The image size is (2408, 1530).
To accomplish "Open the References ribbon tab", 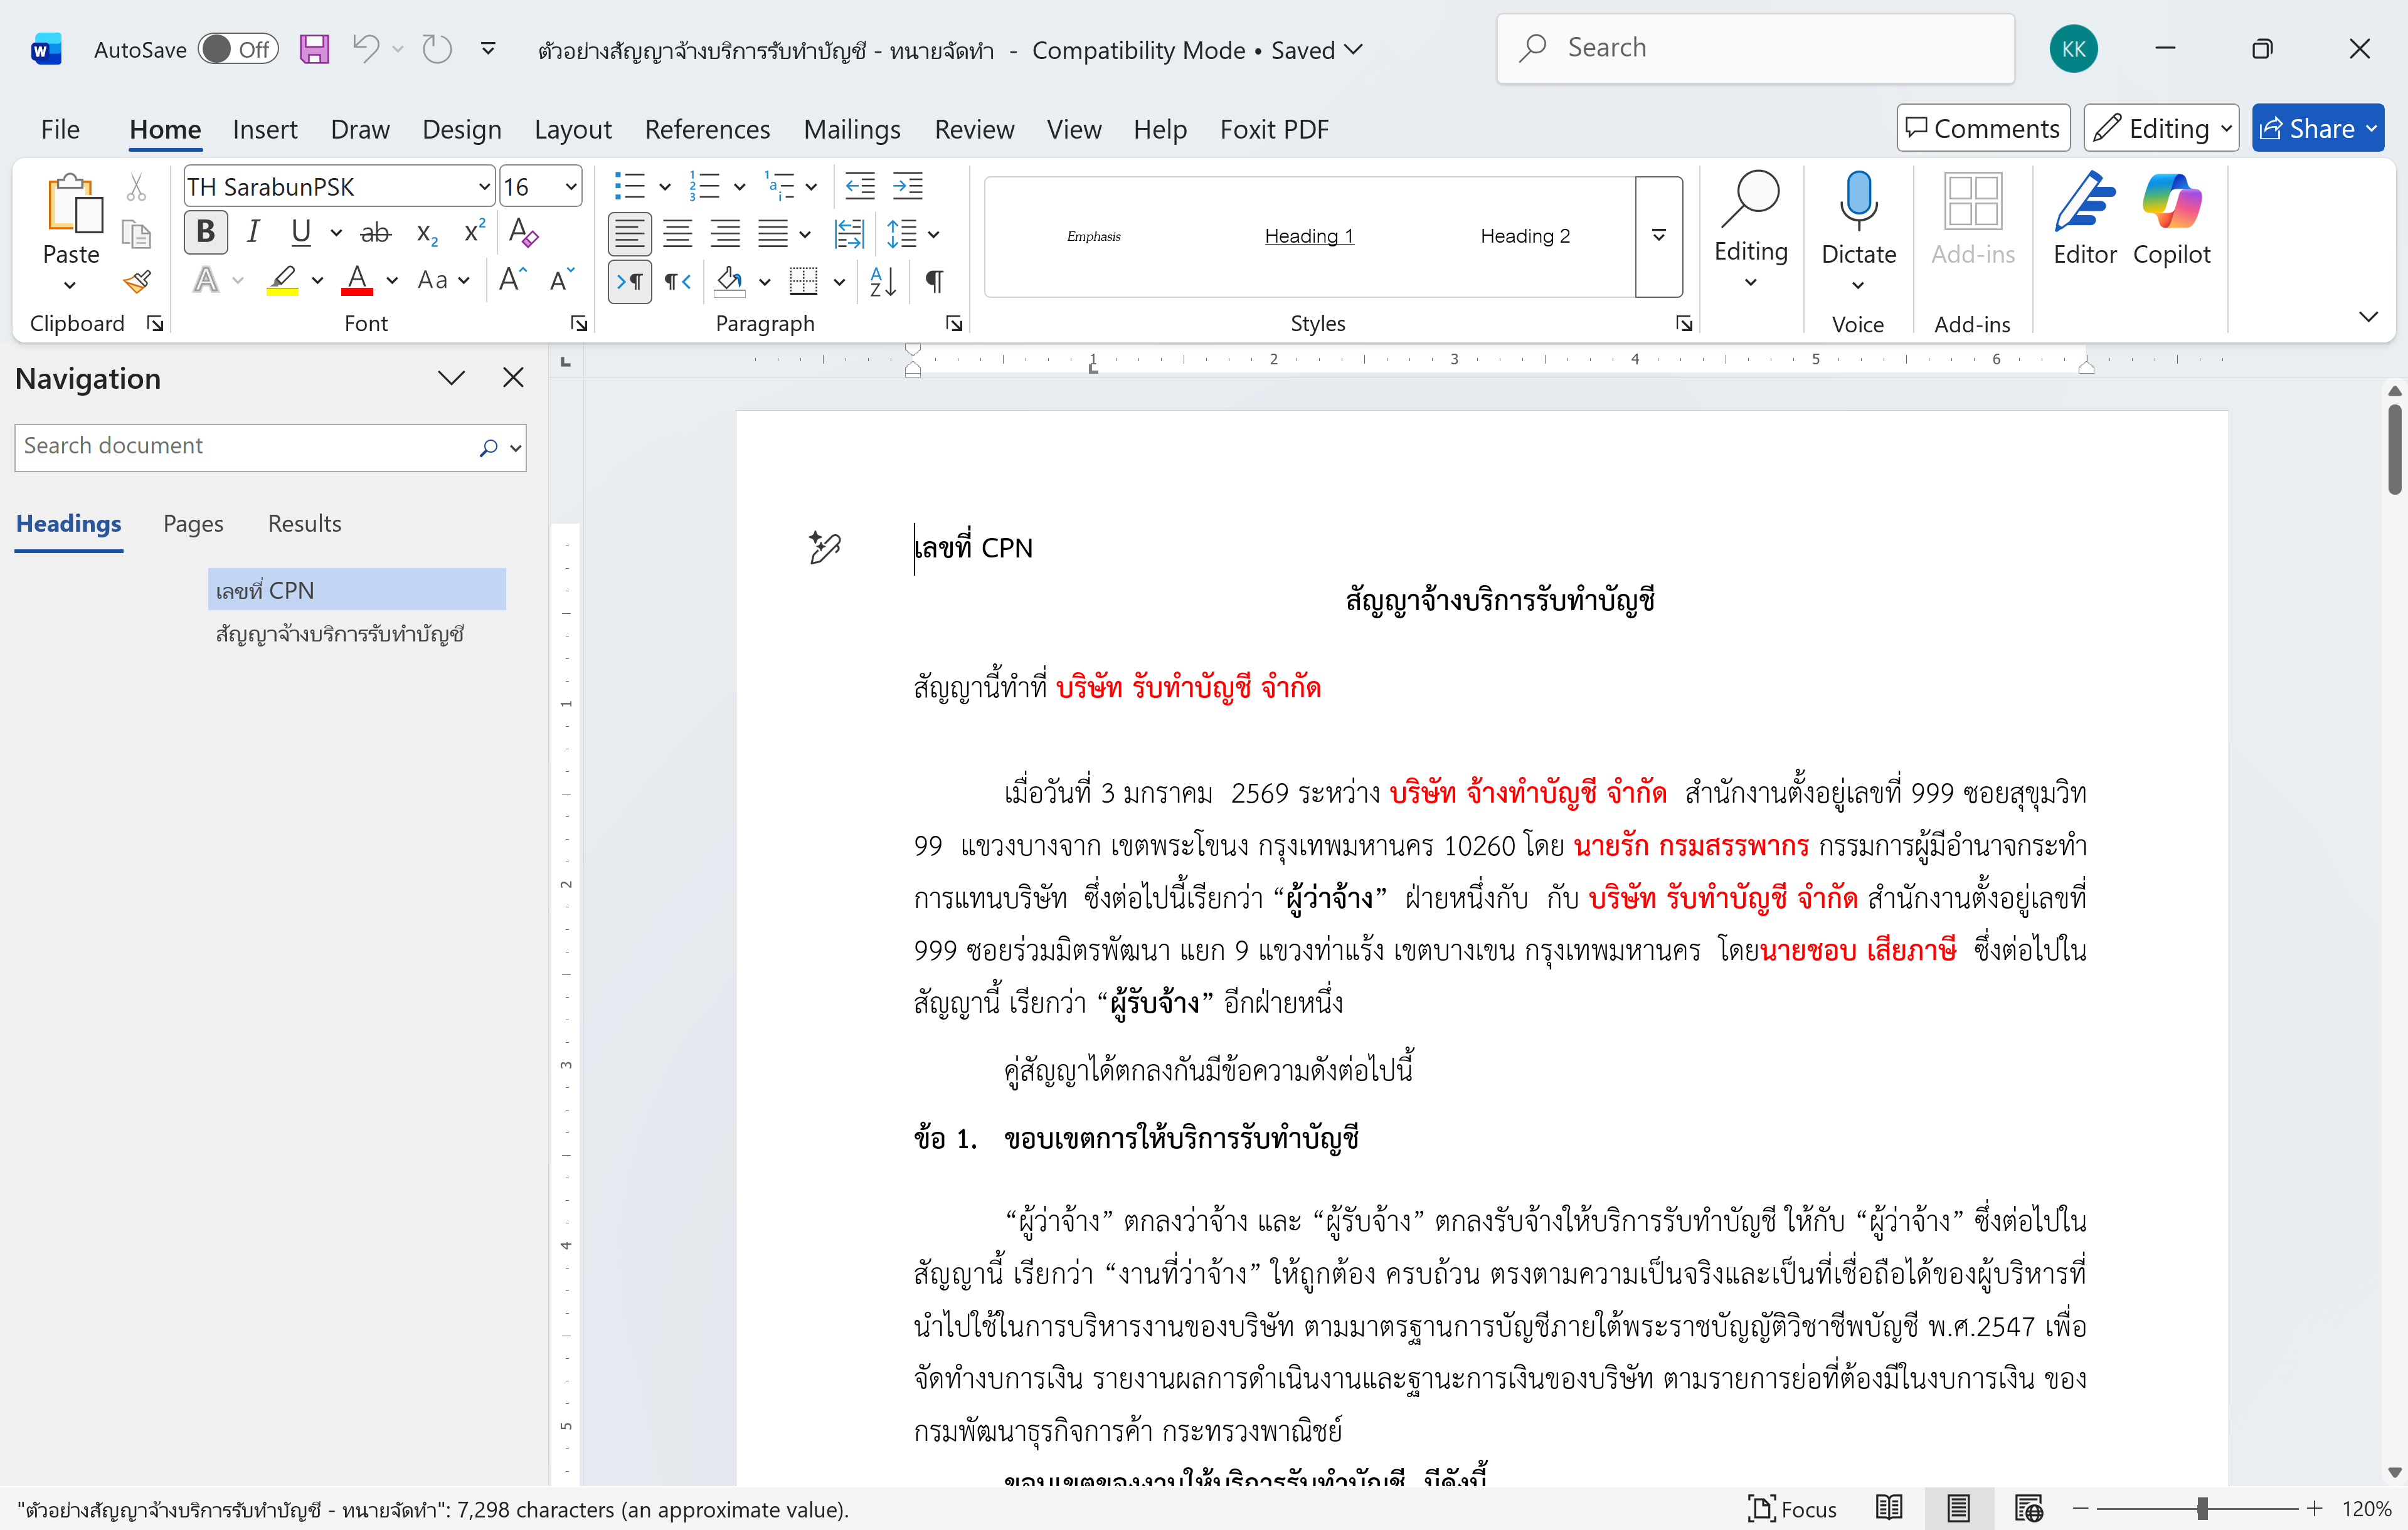I will click(706, 129).
